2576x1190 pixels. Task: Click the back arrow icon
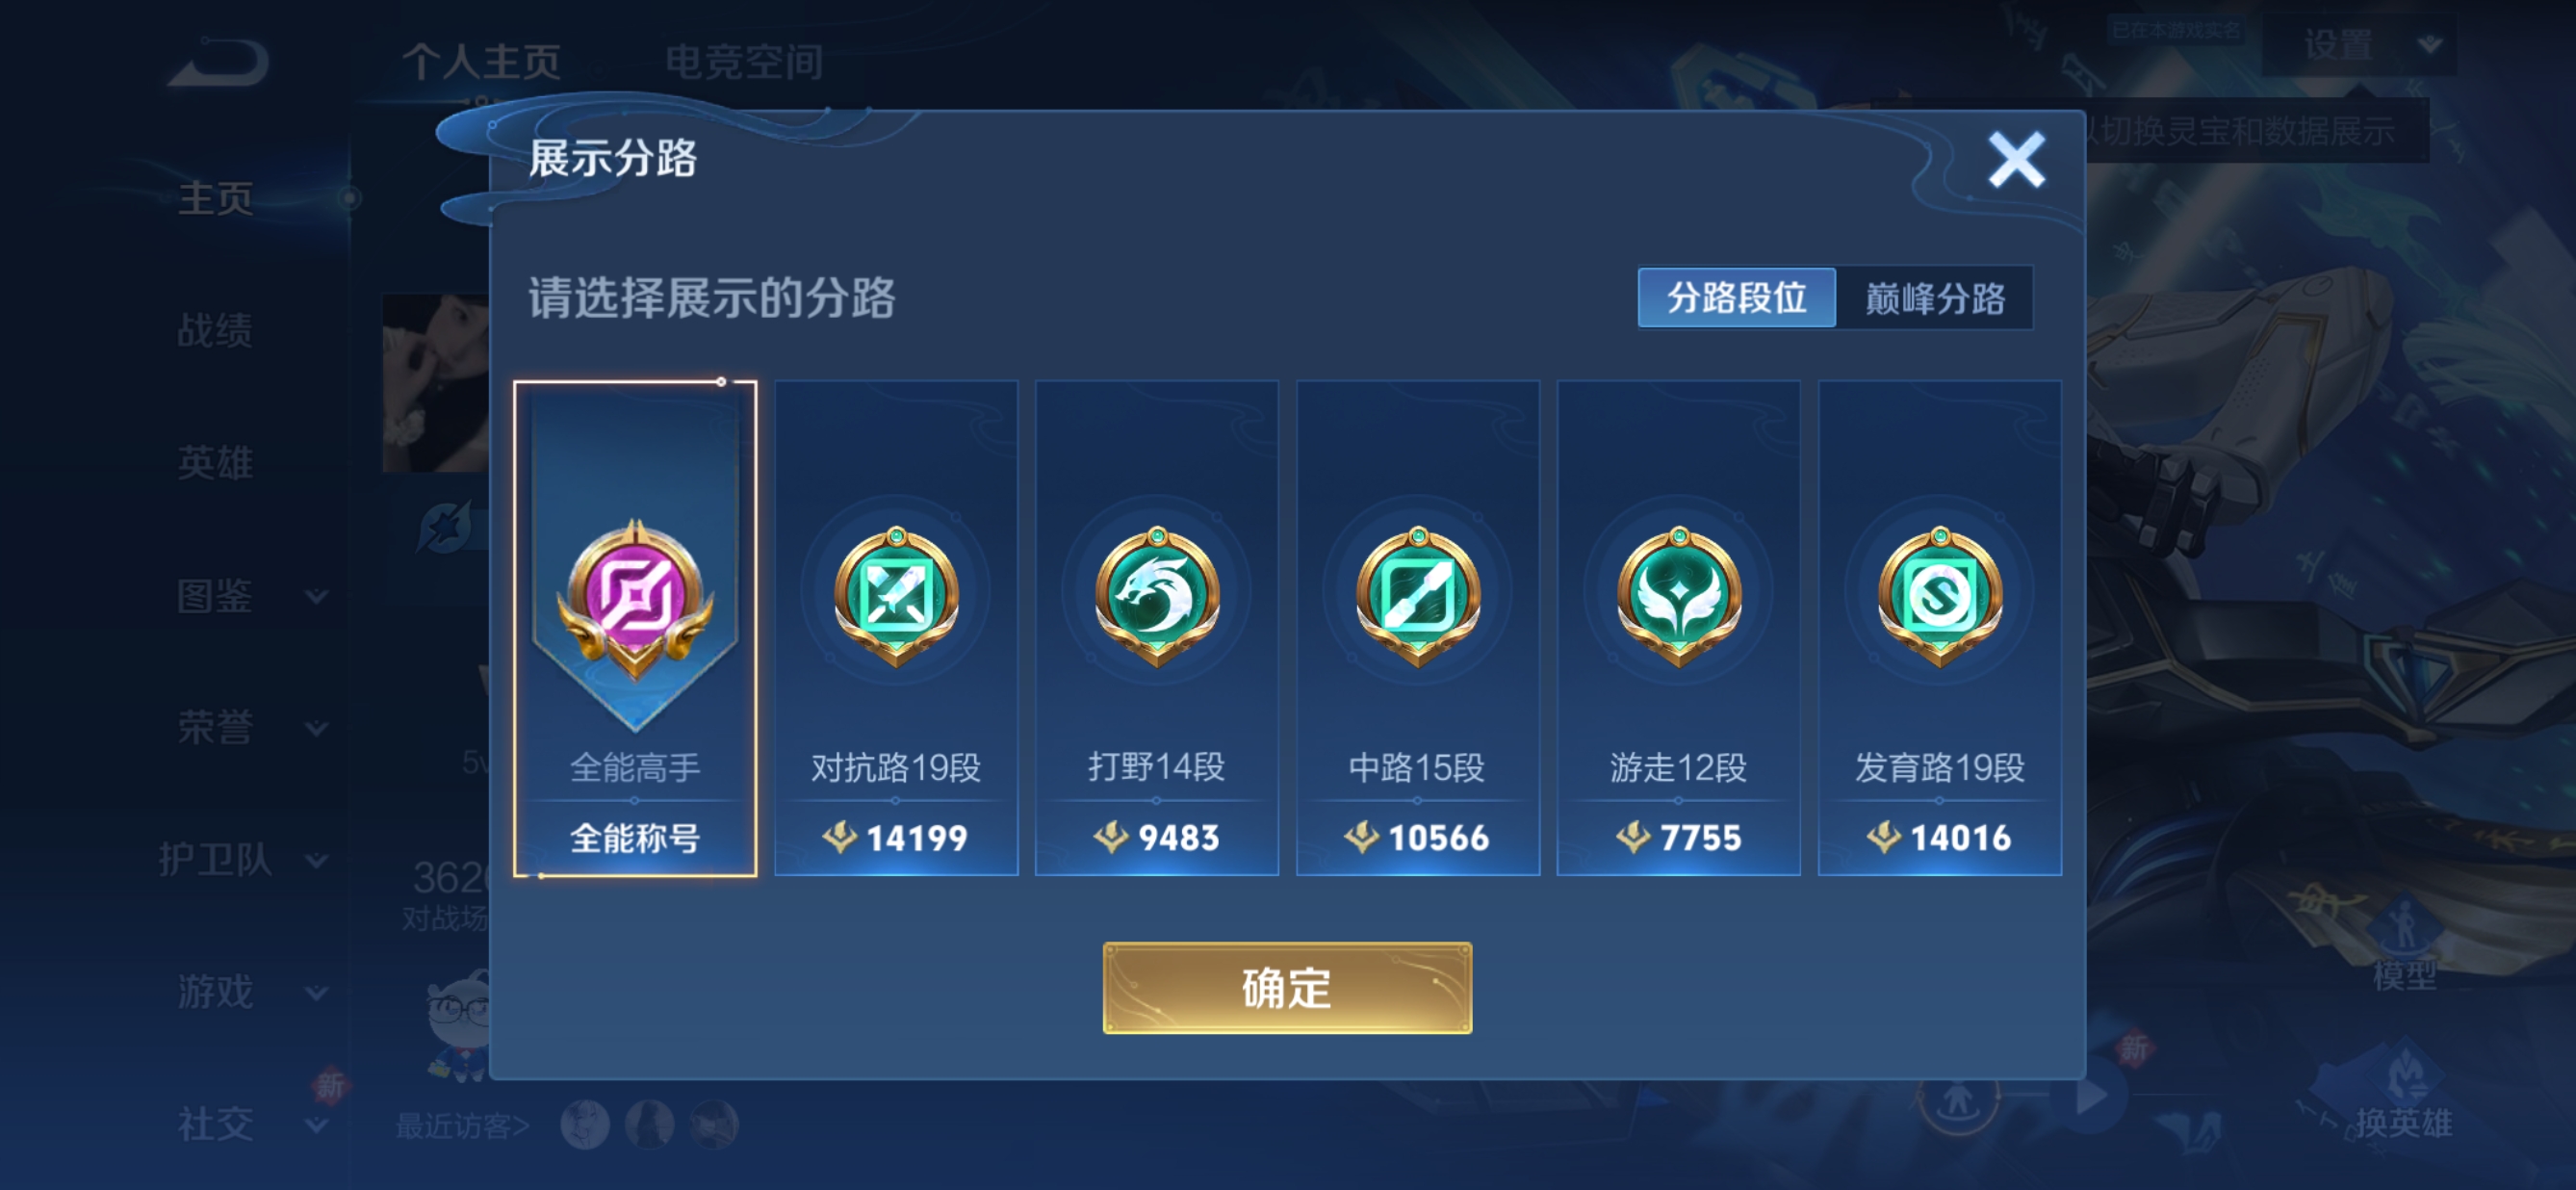coord(218,62)
